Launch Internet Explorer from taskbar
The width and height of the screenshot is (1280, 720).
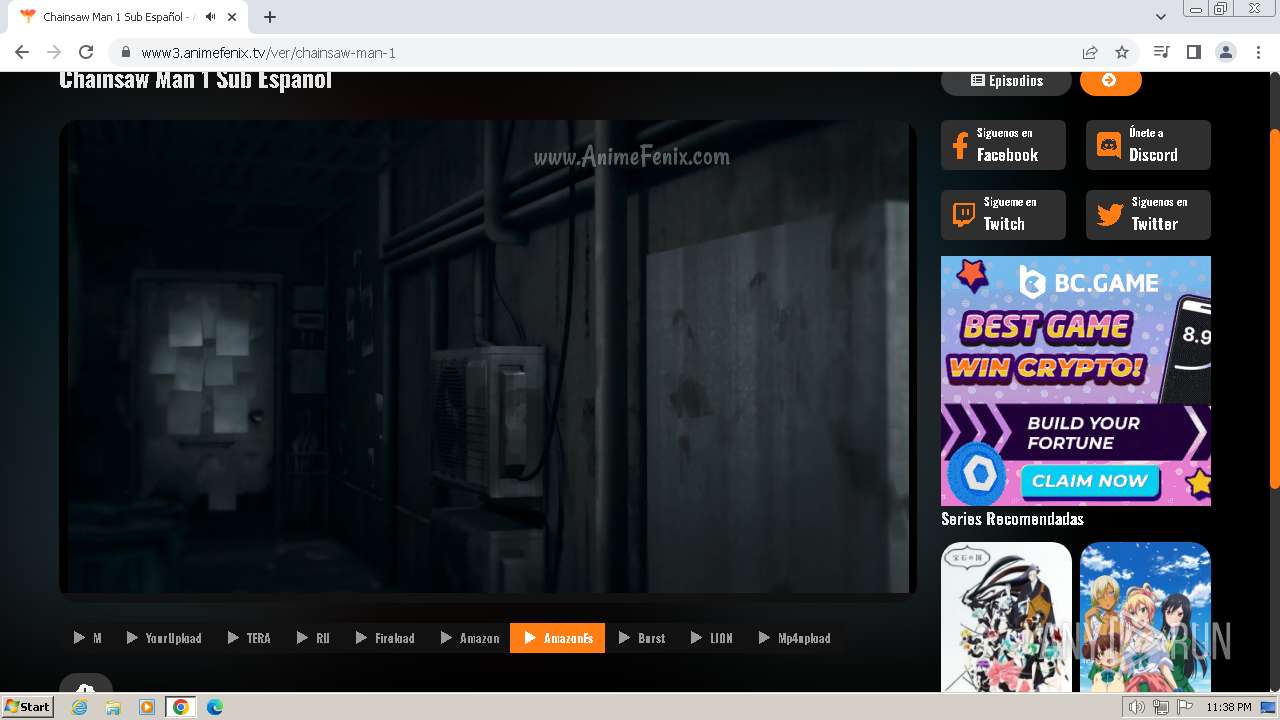pyautogui.click(x=80, y=707)
